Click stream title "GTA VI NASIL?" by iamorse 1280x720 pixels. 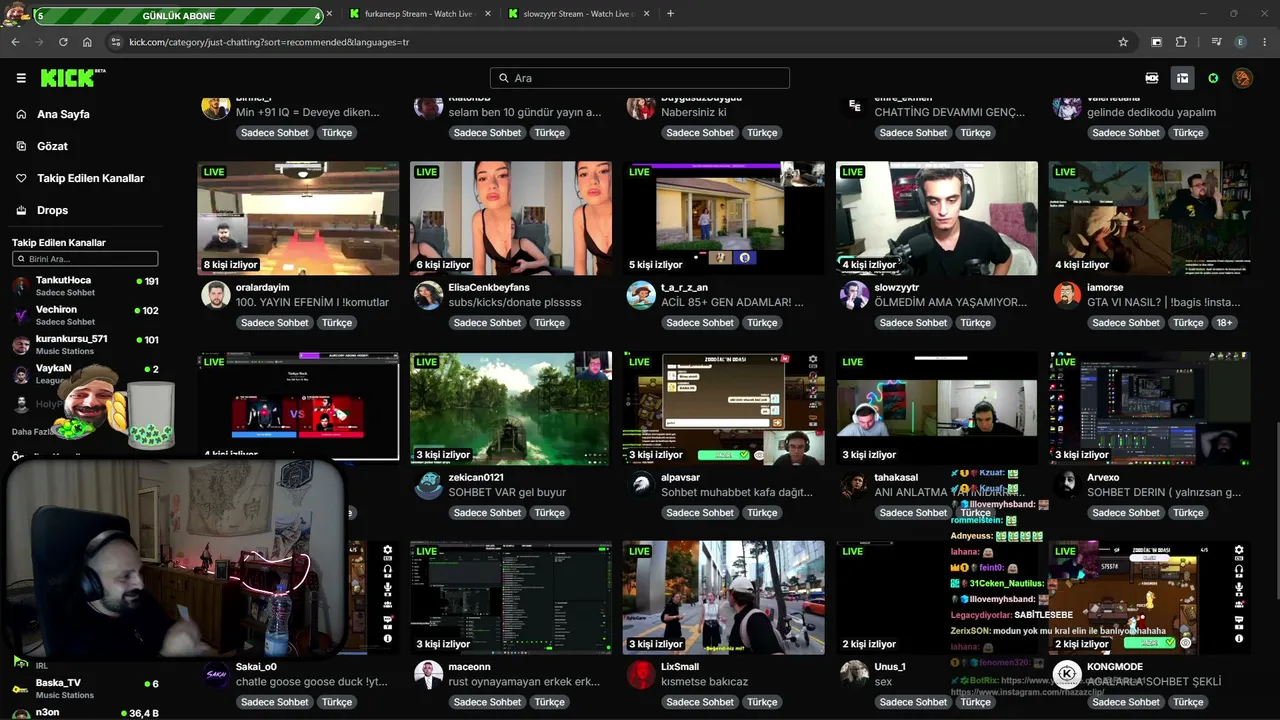click(1164, 302)
